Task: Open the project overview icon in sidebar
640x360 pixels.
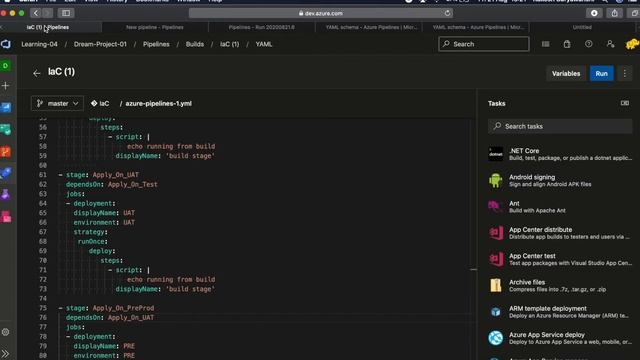Action: tap(6, 66)
